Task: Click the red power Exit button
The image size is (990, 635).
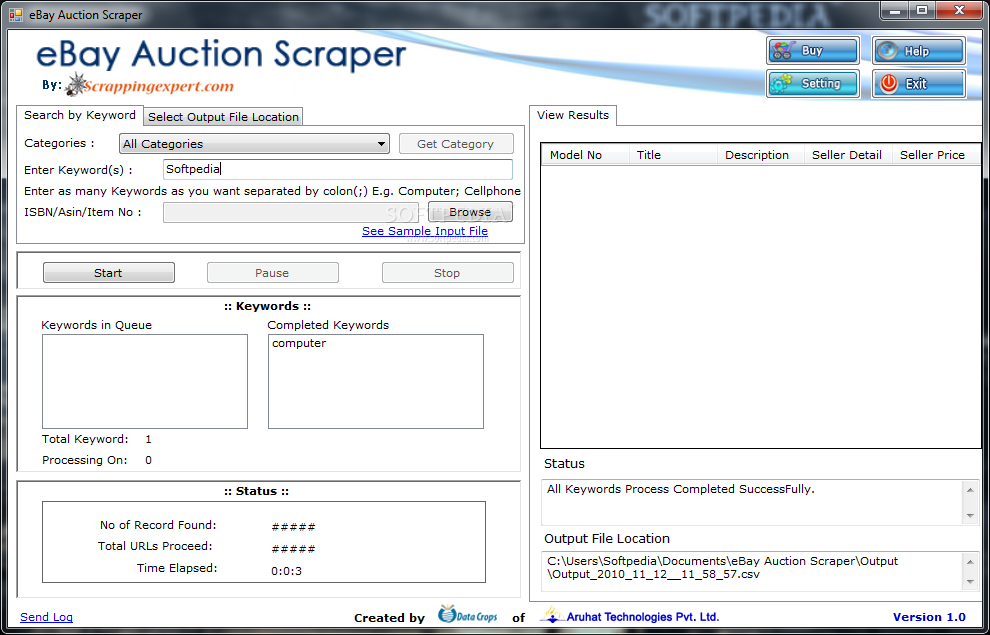Action: [x=919, y=83]
